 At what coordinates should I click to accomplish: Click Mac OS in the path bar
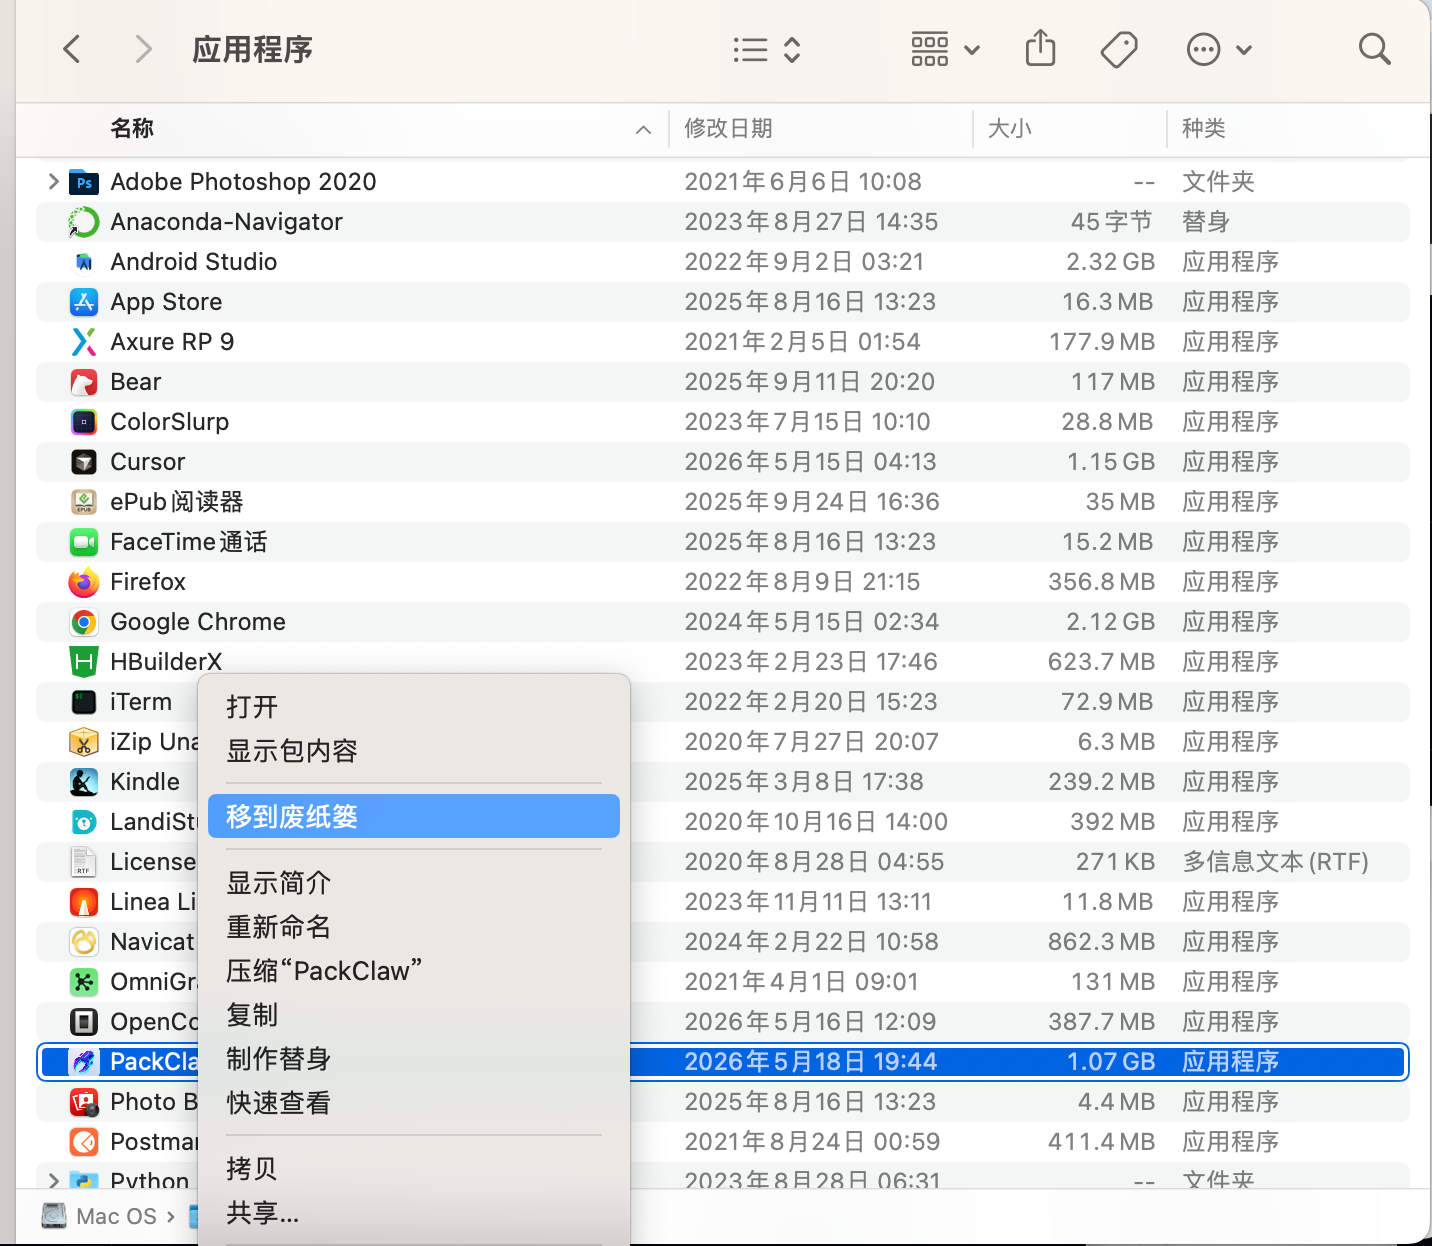coord(99,1216)
